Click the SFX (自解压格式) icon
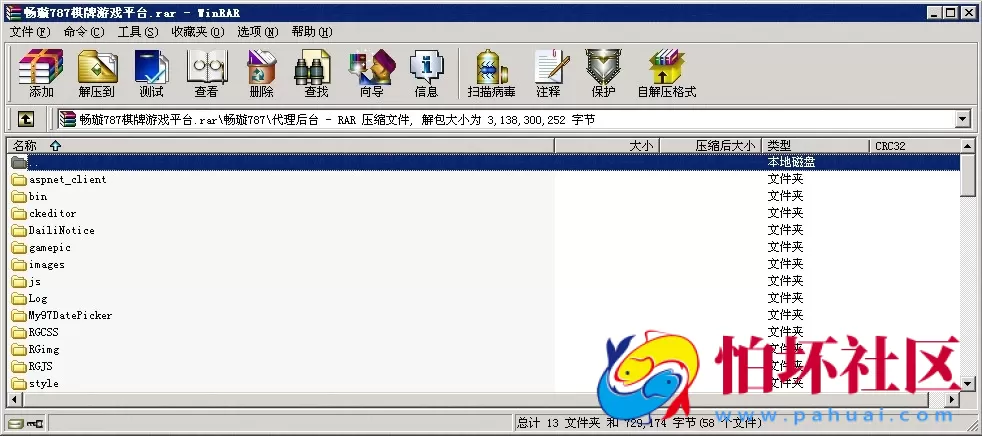 point(667,73)
